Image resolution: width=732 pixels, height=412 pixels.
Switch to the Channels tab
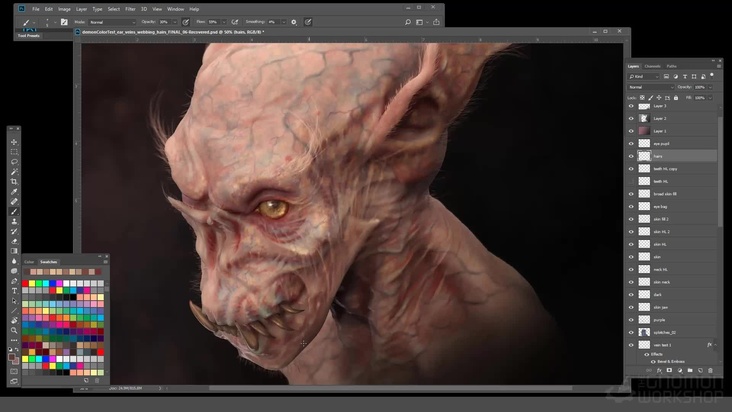653,66
